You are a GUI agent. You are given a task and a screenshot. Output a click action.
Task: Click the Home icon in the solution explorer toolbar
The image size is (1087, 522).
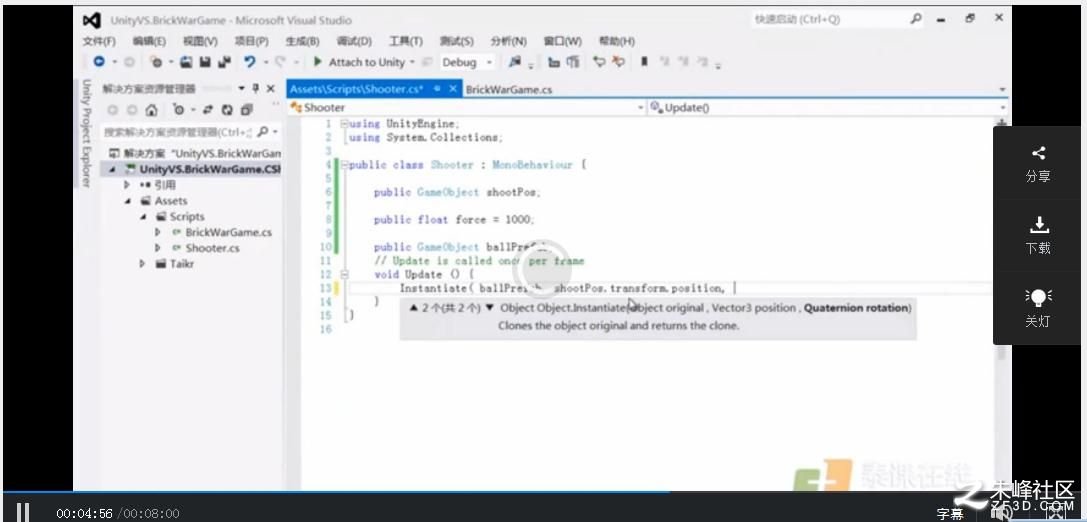point(152,110)
